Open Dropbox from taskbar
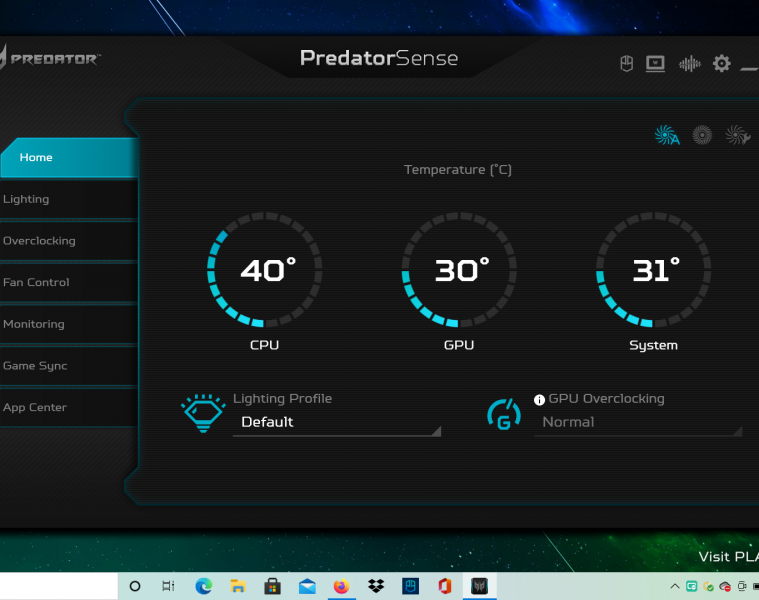Image resolution: width=759 pixels, height=600 pixels. coord(376,586)
